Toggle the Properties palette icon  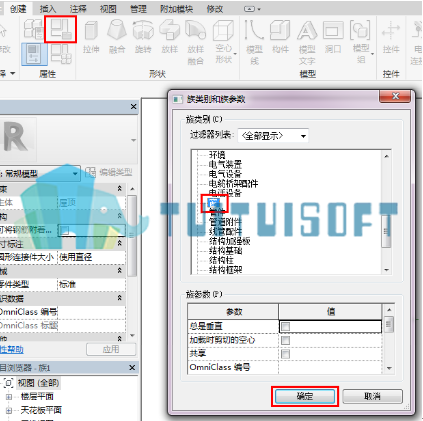(34, 54)
